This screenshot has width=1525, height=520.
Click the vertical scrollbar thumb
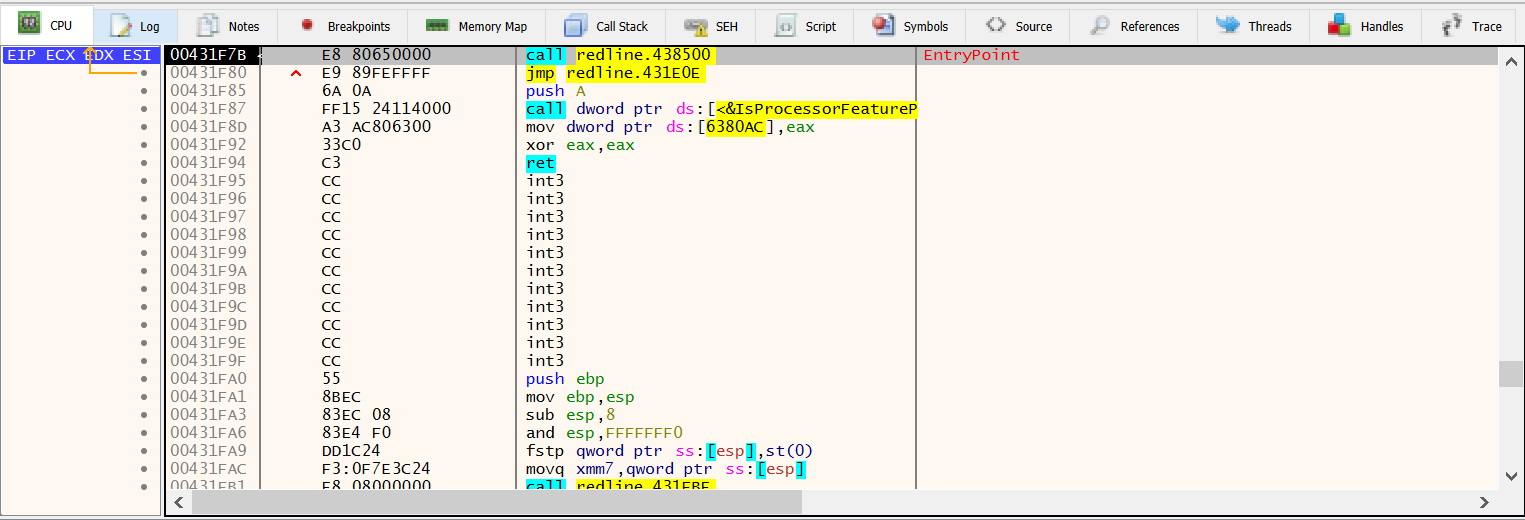pos(1510,373)
